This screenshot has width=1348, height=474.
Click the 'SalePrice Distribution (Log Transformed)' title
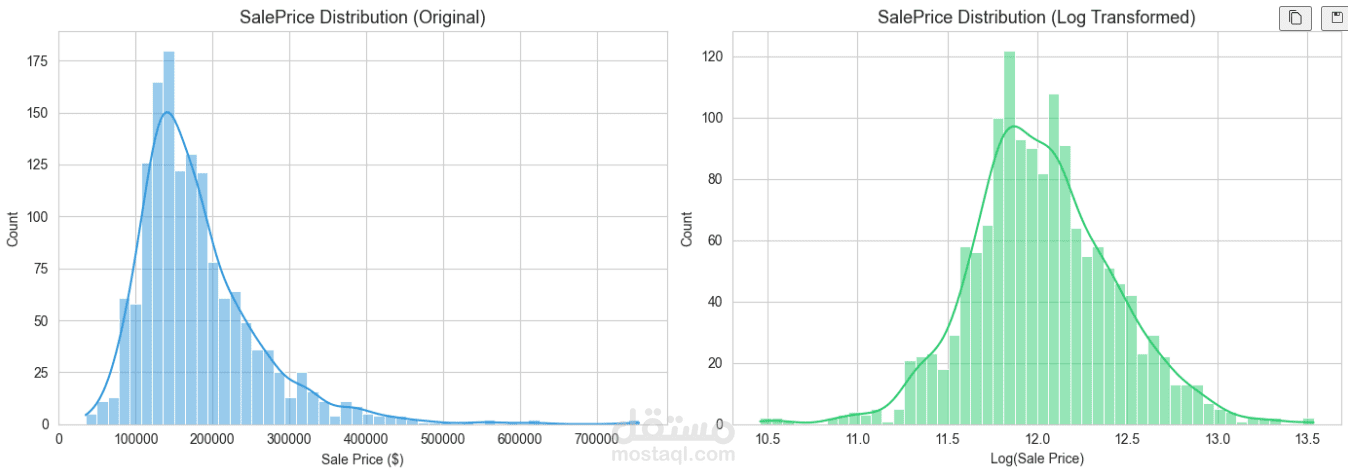[1036, 17]
